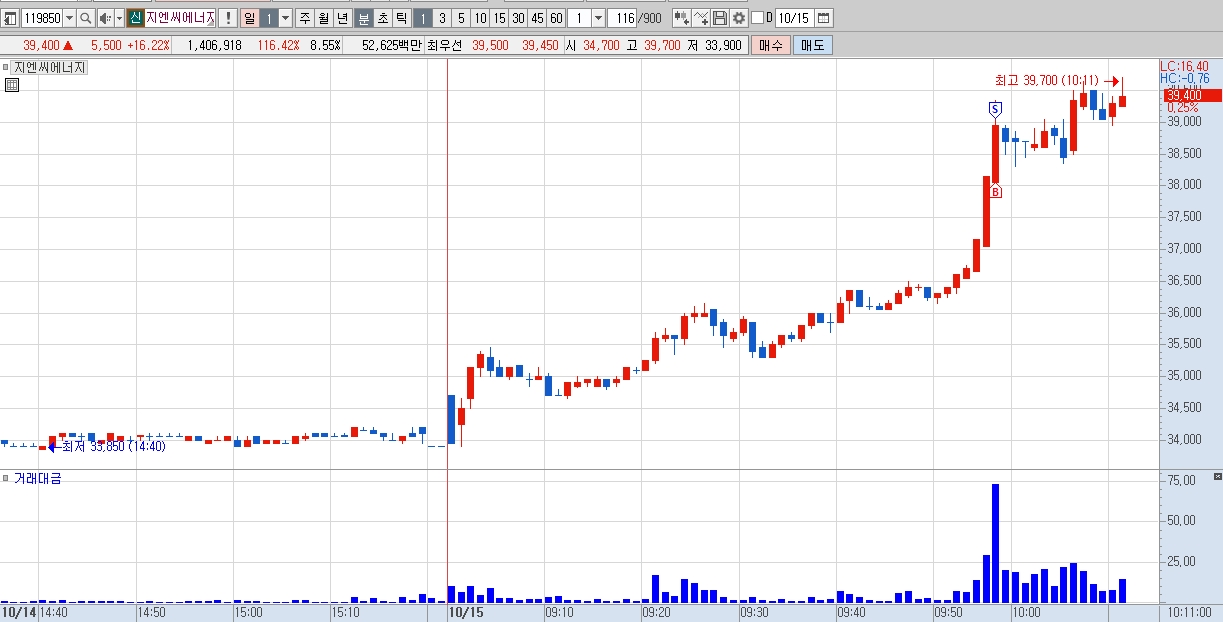Image resolution: width=1223 pixels, height=622 pixels.
Task: Click the custom interval input showing 1
Action: (578, 18)
